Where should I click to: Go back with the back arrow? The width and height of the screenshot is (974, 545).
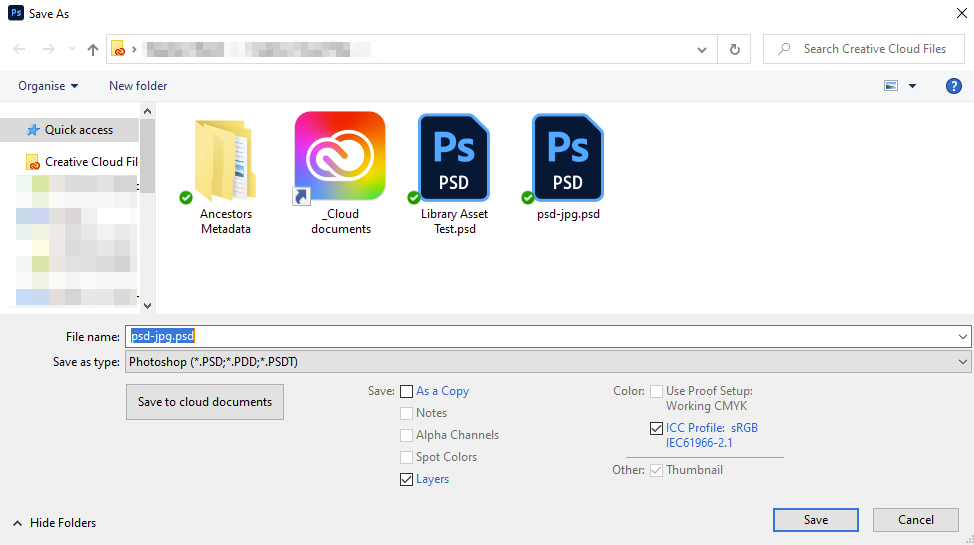point(19,49)
